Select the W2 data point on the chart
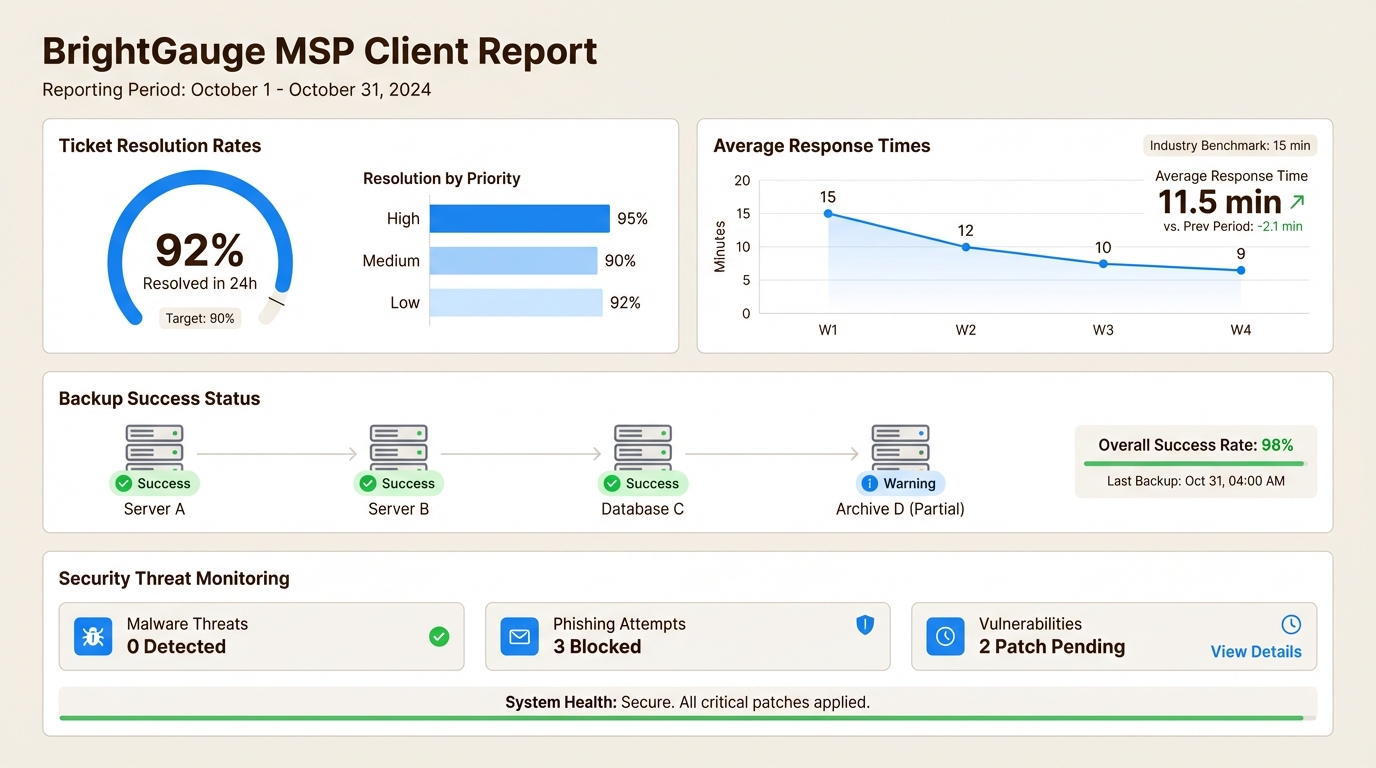The width and height of the screenshot is (1376, 768). pyautogui.click(x=965, y=246)
